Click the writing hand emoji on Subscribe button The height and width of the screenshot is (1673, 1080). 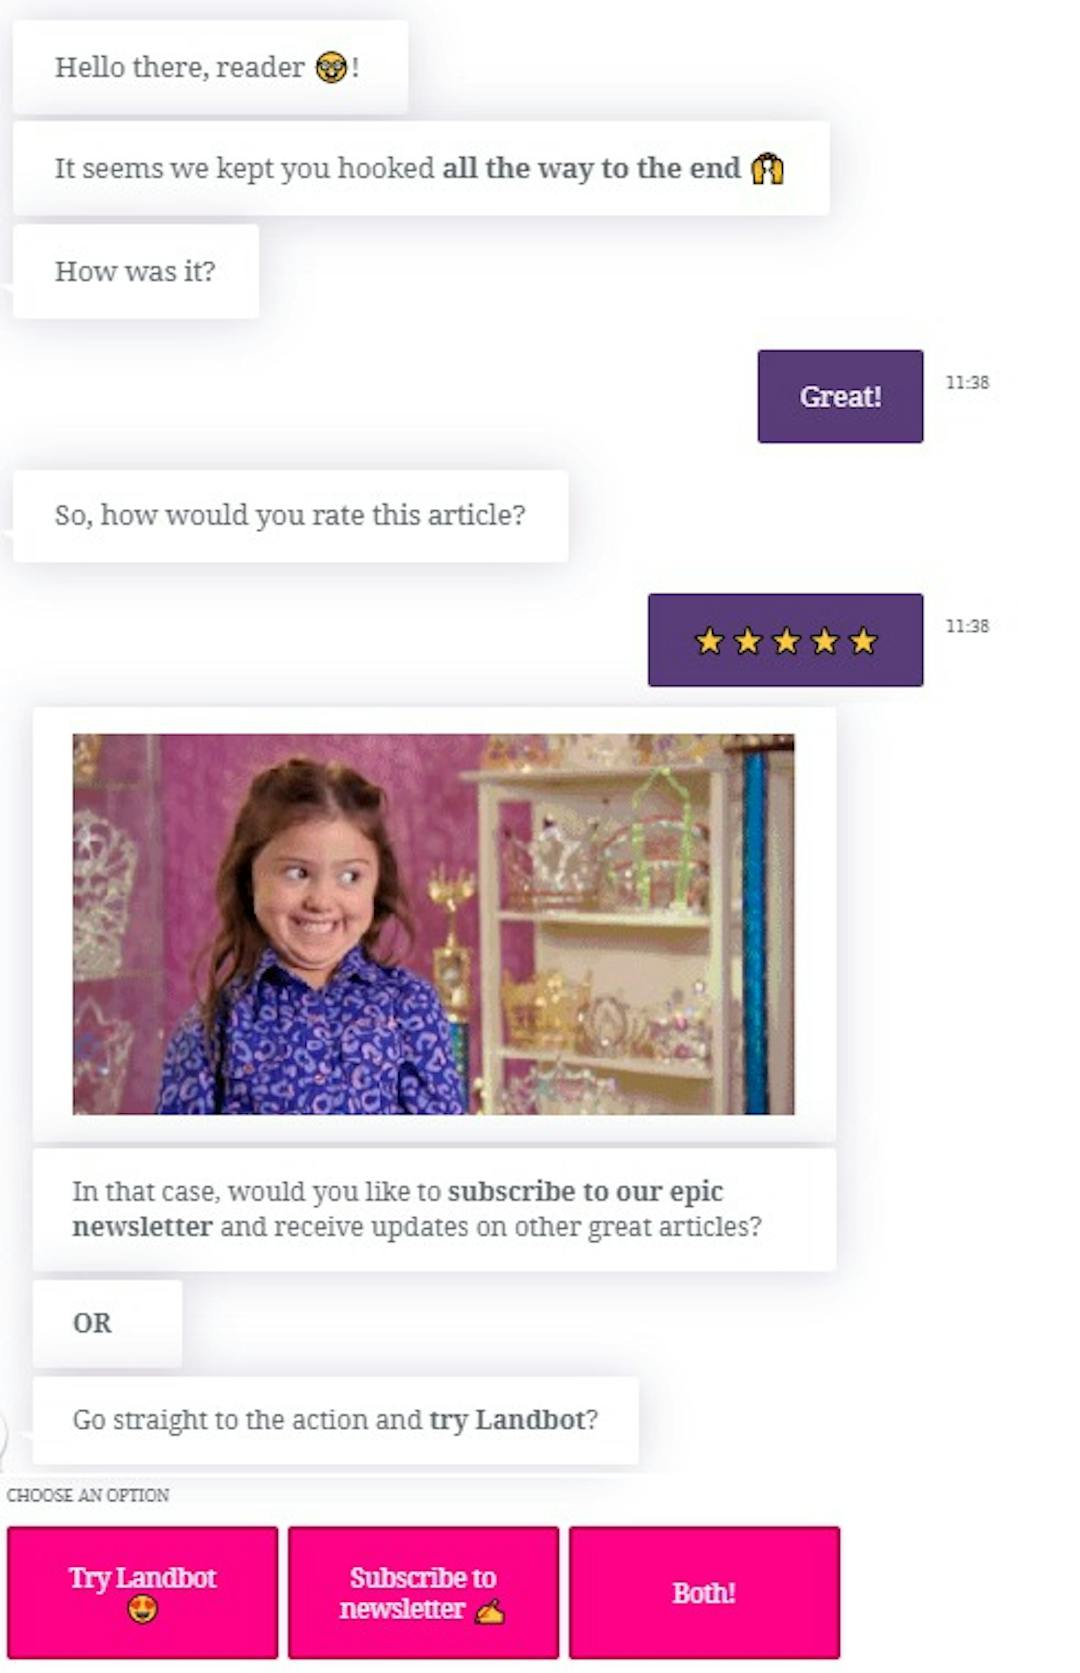coord(489,1610)
